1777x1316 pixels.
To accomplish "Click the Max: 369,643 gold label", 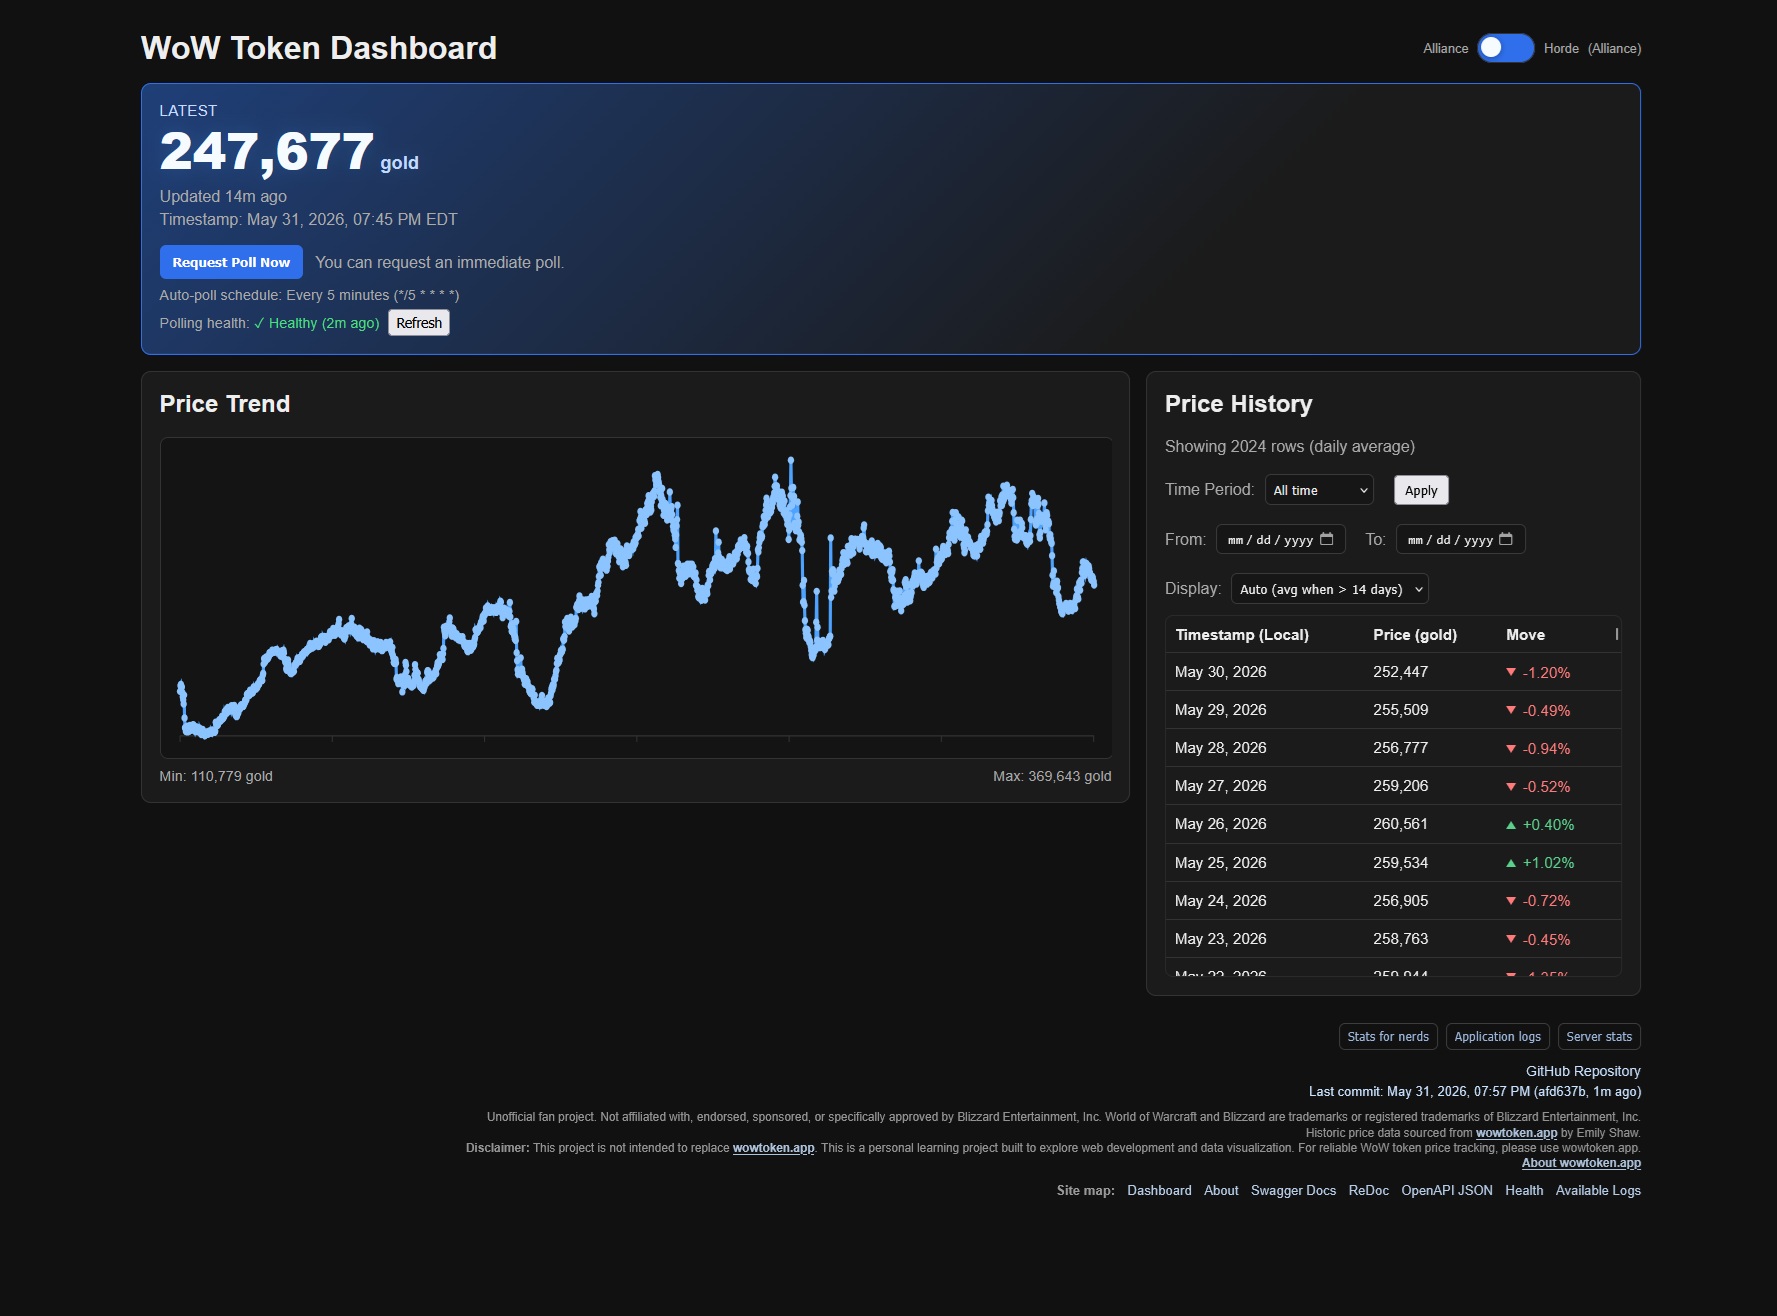I will tap(1052, 776).
